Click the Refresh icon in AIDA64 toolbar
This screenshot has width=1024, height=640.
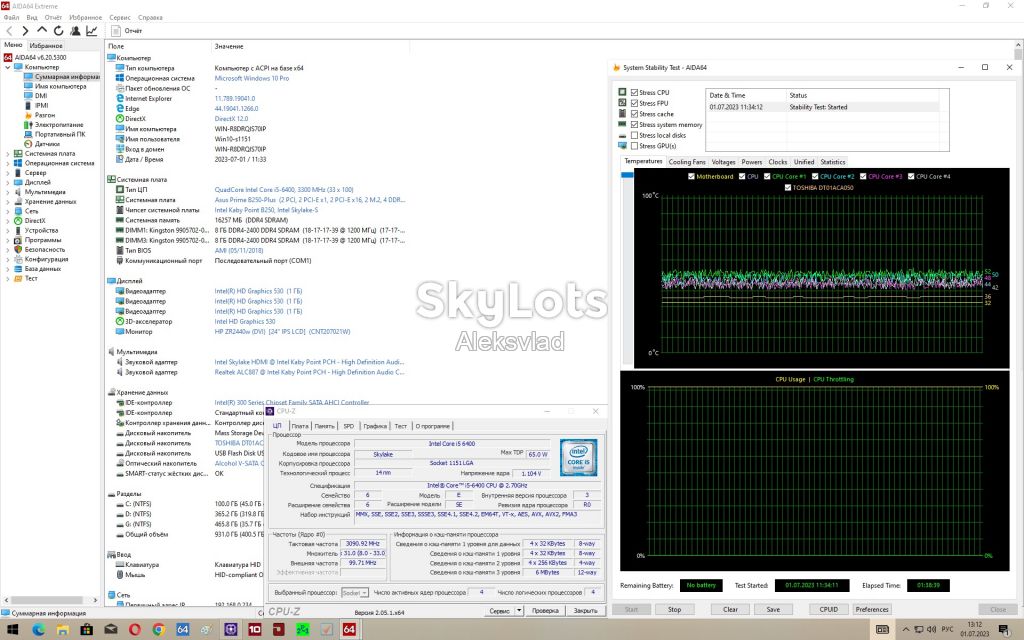point(58,31)
